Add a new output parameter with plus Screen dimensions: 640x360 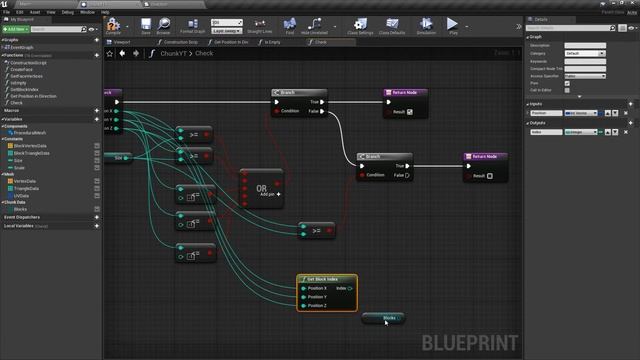click(630, 123)
